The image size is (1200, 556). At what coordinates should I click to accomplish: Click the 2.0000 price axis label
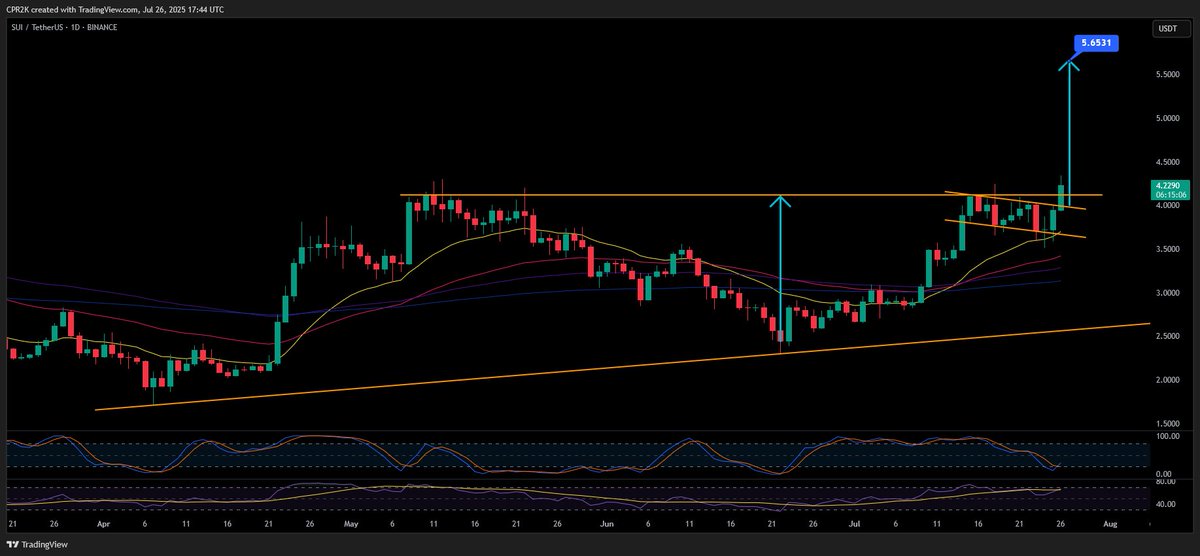coord(1167,380)
